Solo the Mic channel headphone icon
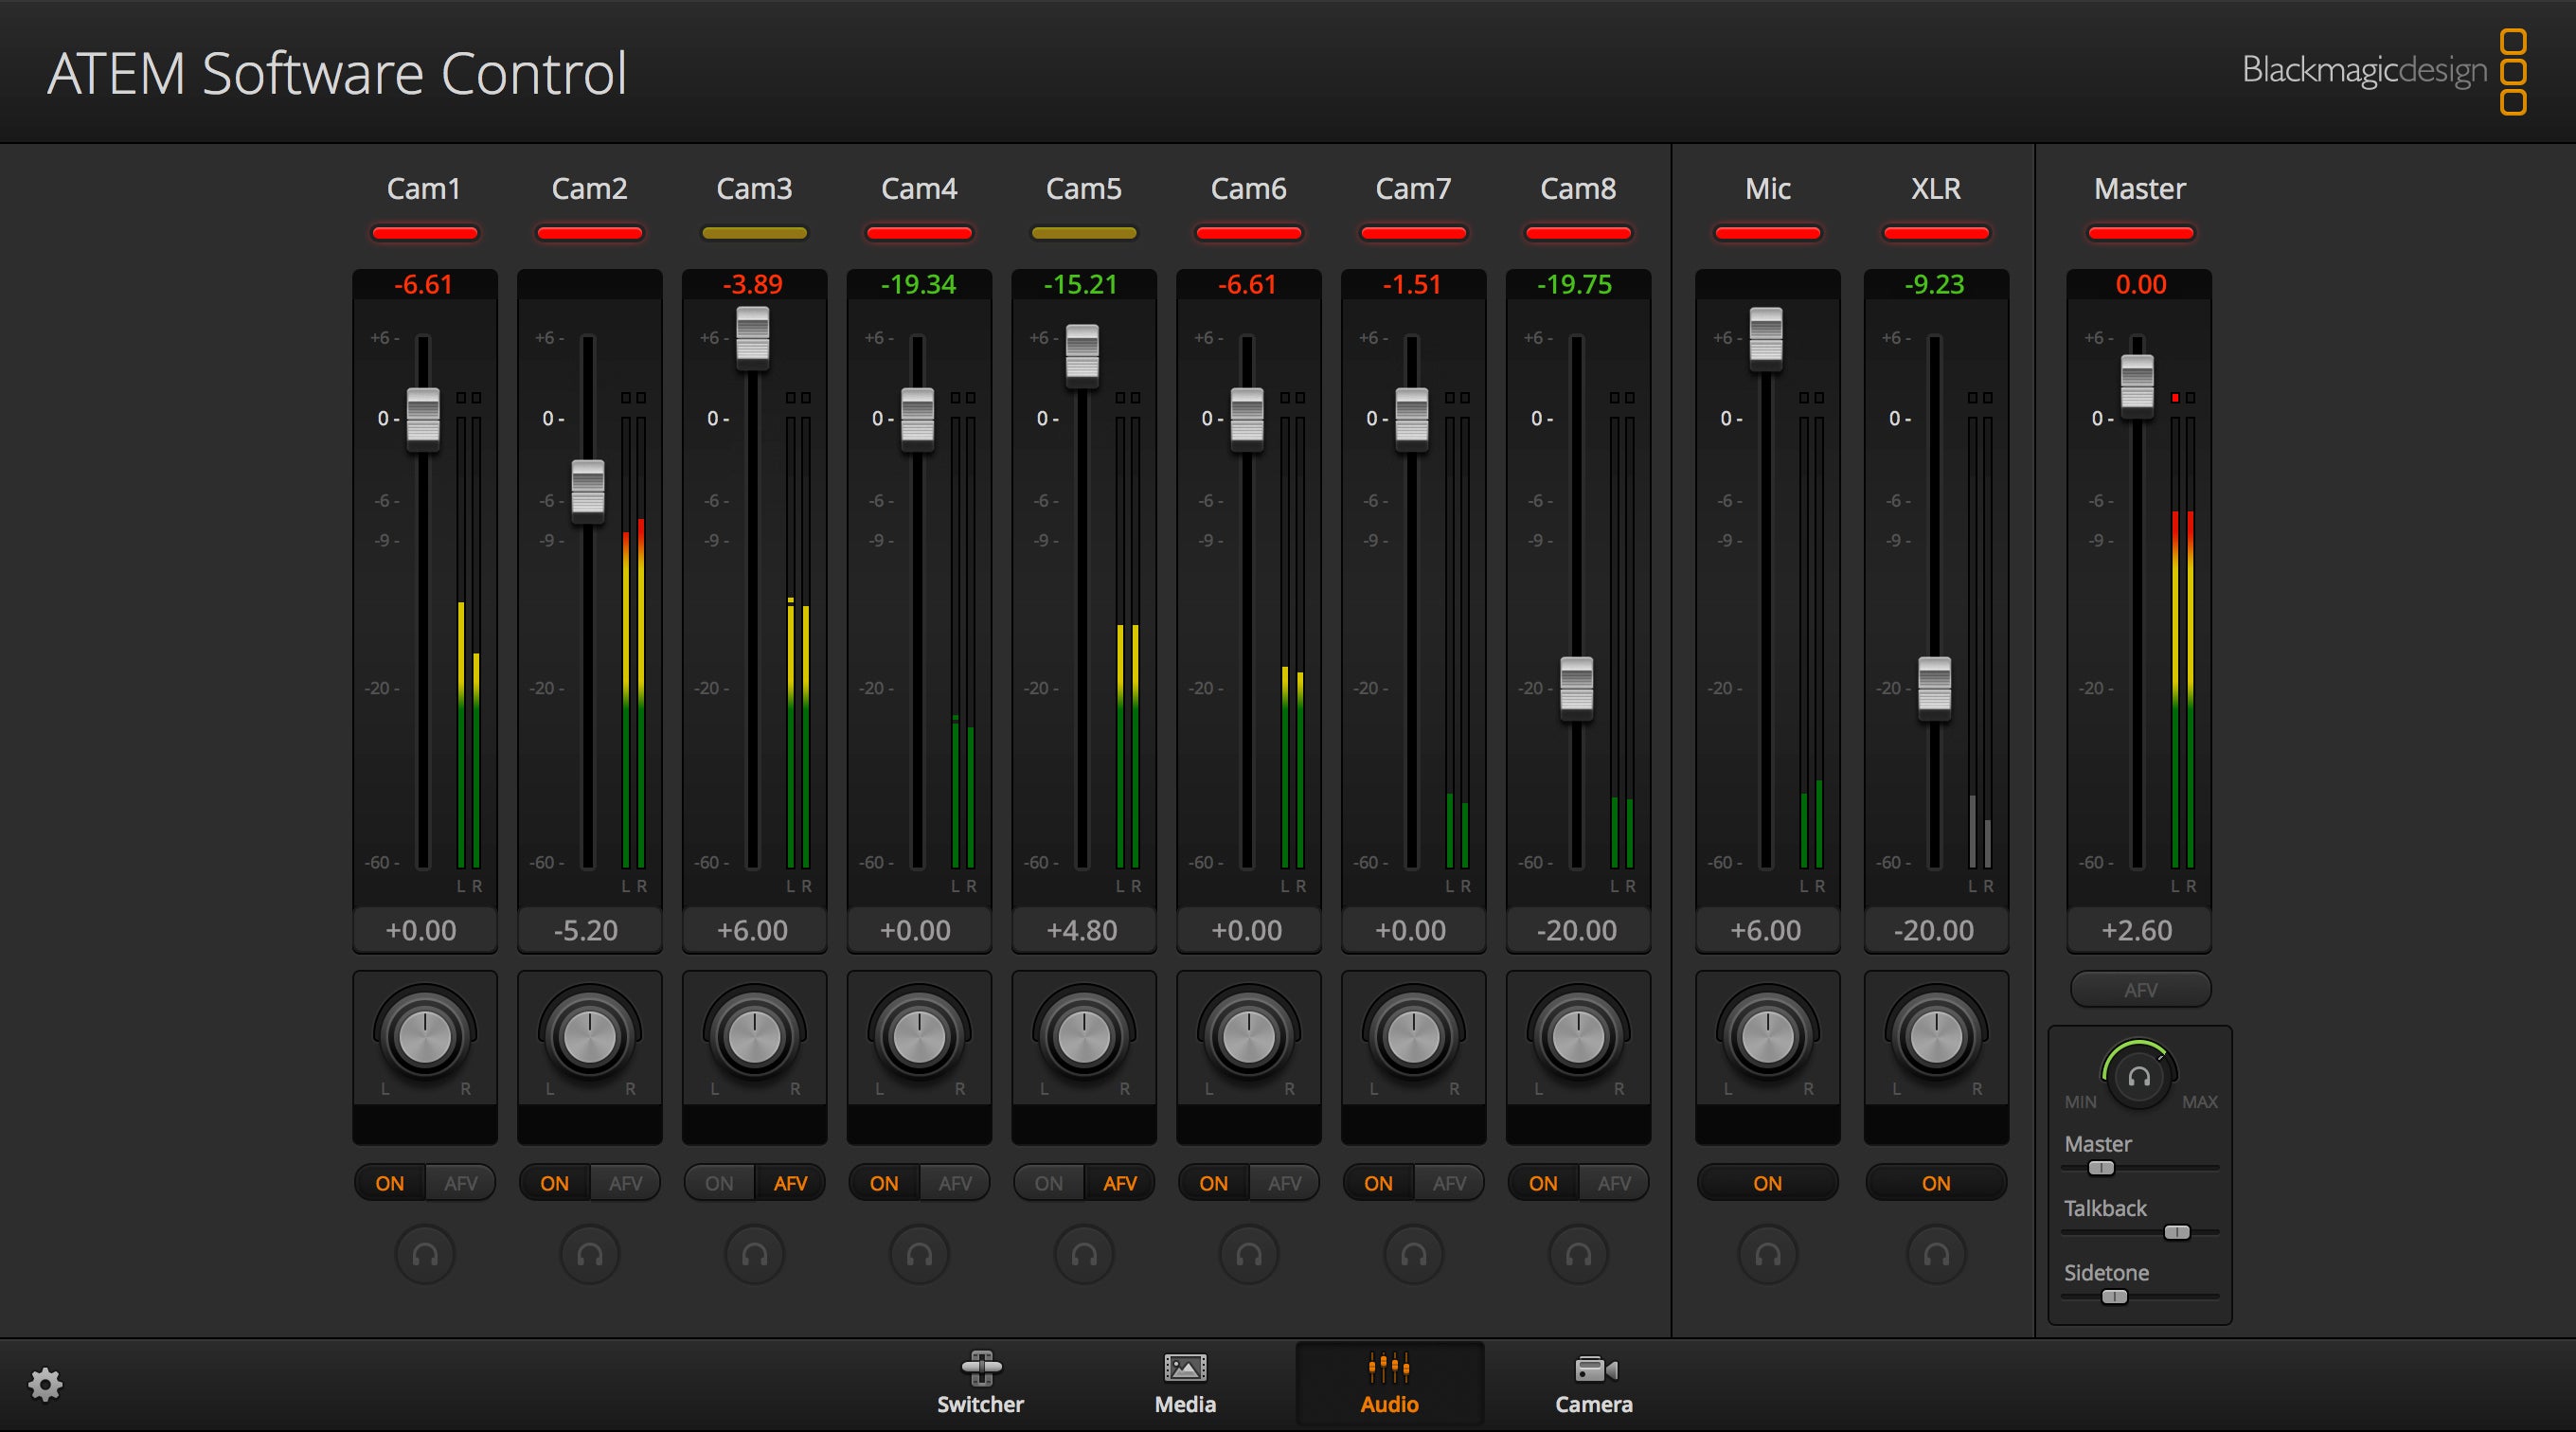Viewport: 2576px width, 1432px height. point(1768,1254)
